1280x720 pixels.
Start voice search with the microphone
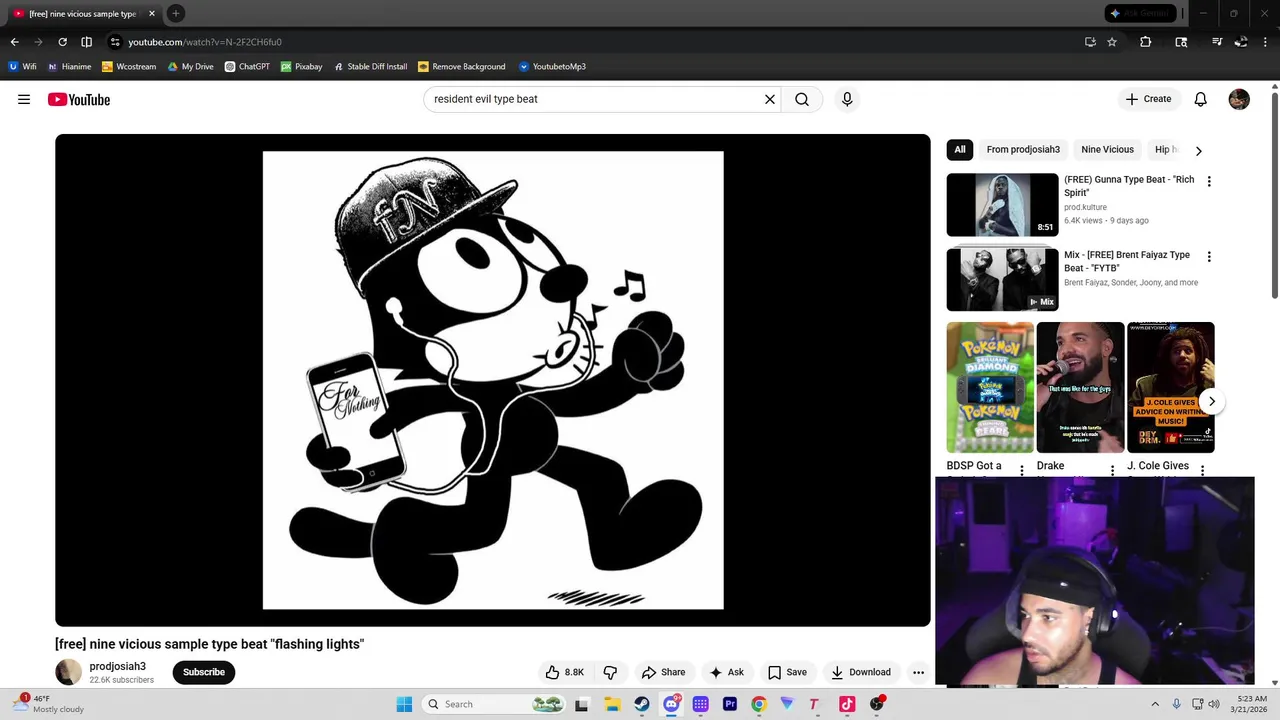(847, 99)
